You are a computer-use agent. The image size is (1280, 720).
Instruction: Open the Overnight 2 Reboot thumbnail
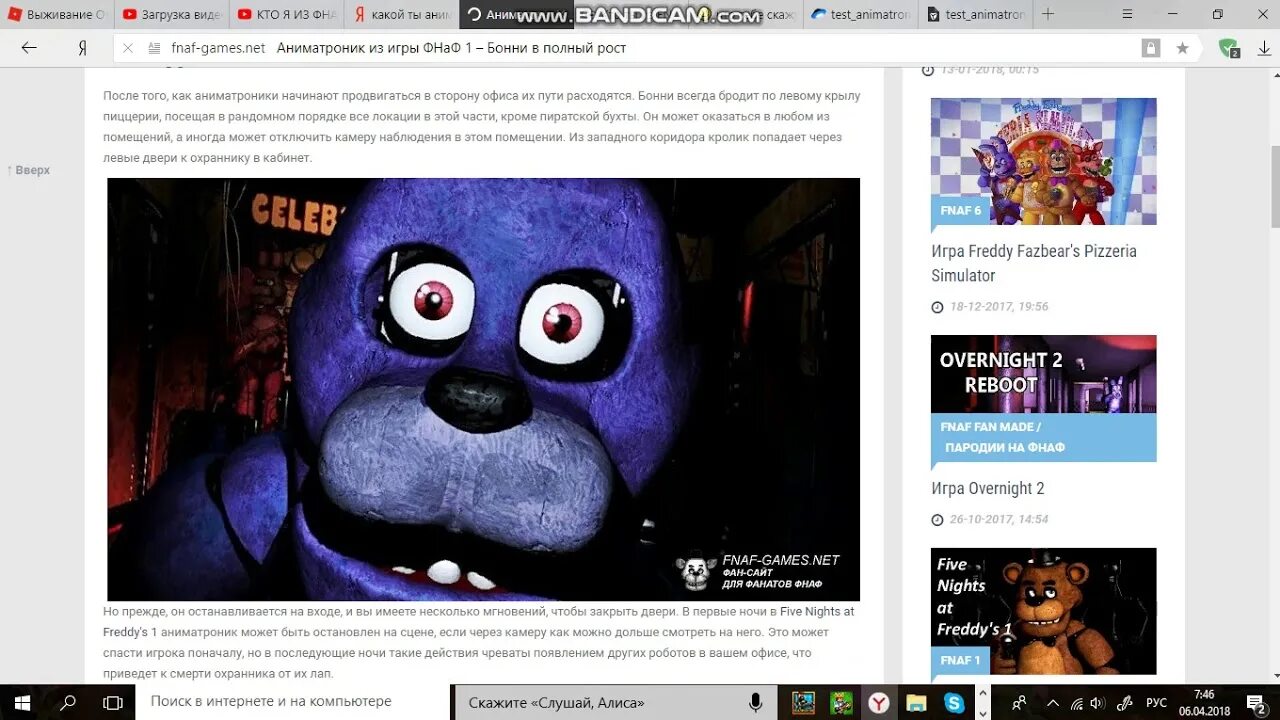(x=1043, y=374)
